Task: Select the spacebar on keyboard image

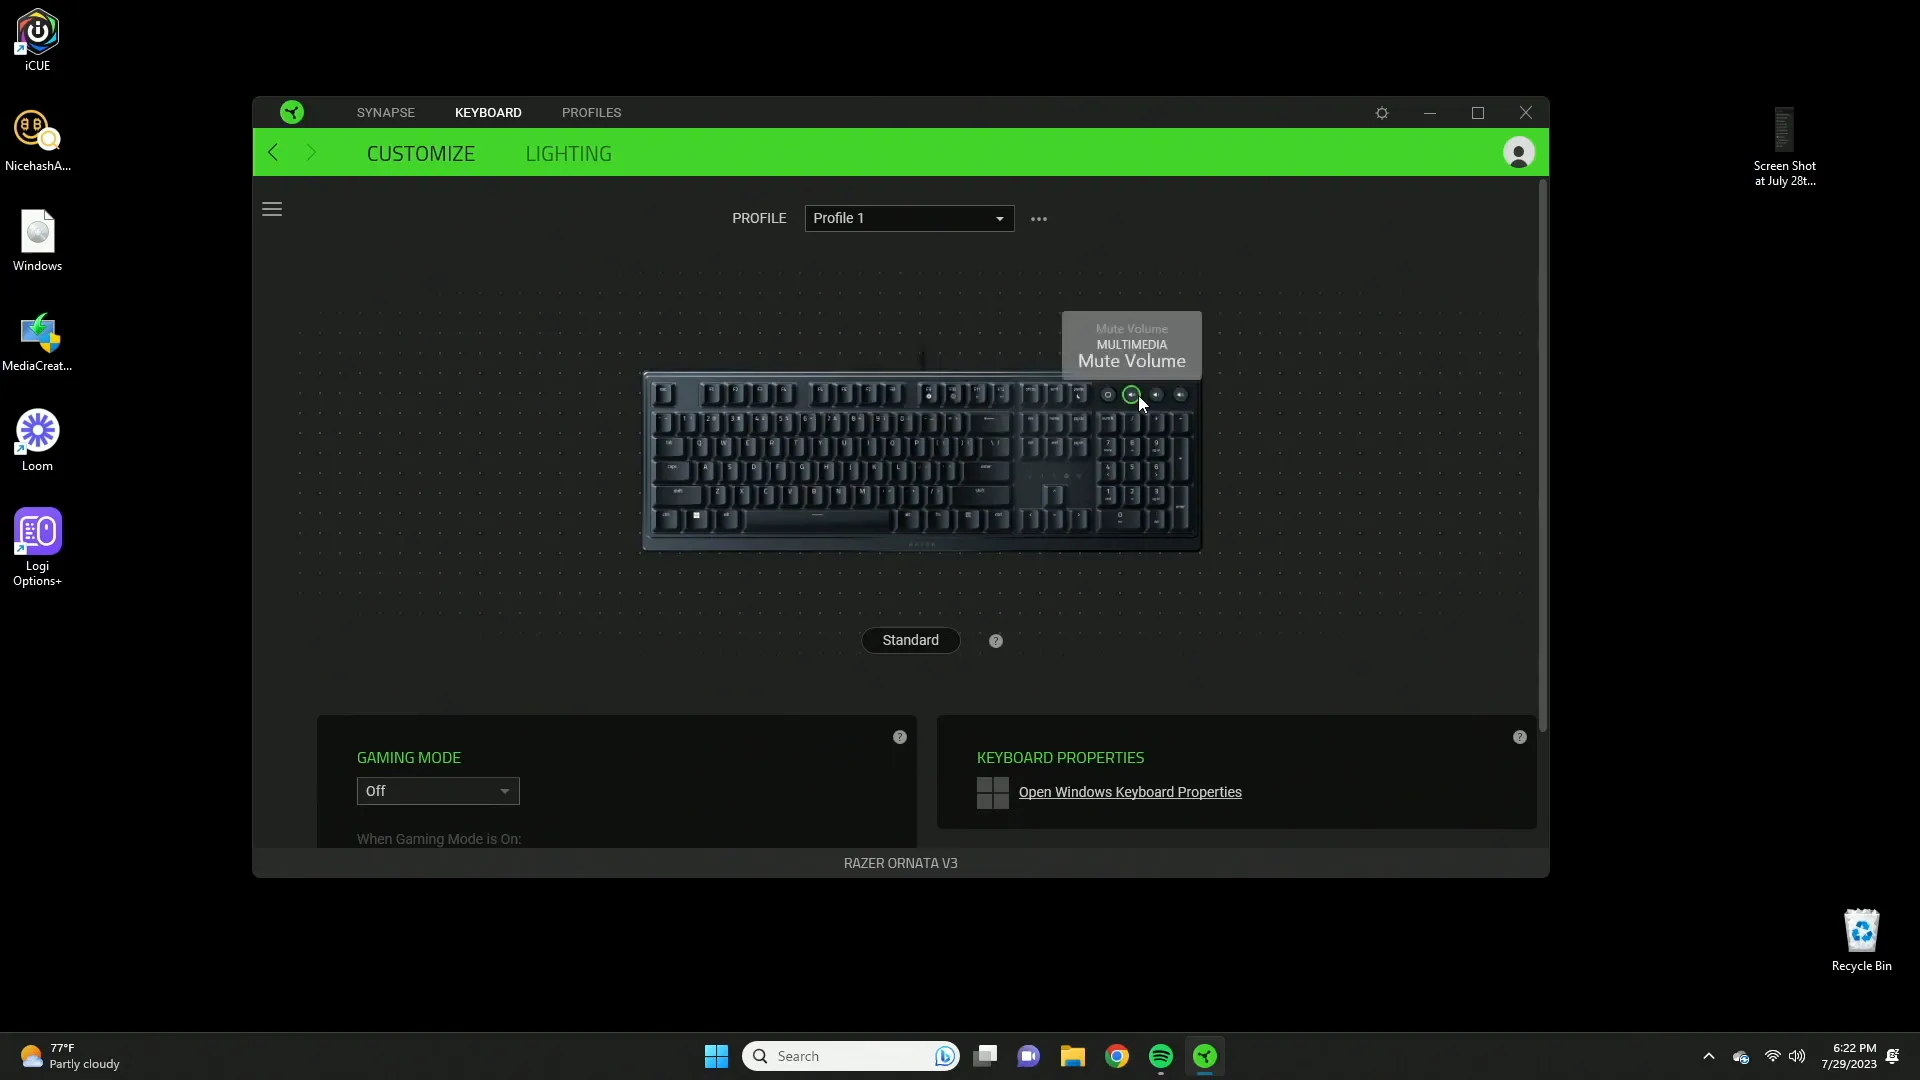Action: (818, 518)
